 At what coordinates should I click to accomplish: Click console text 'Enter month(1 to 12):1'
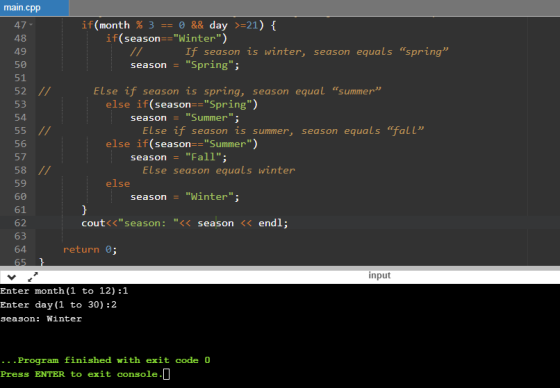pos(64,291)
